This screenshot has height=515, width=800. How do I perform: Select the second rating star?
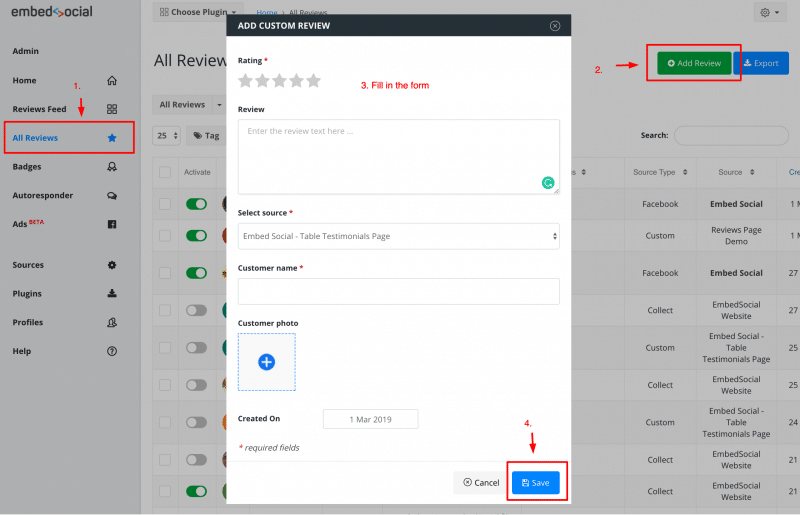[x=262, y=81]
